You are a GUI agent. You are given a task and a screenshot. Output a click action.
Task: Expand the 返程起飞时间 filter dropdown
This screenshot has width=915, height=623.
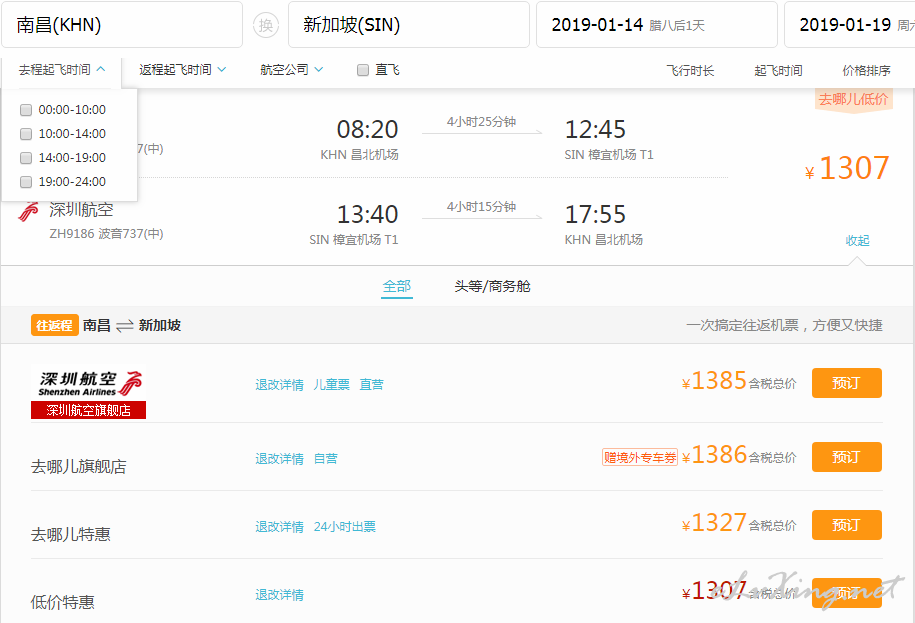tap(183, 70)
